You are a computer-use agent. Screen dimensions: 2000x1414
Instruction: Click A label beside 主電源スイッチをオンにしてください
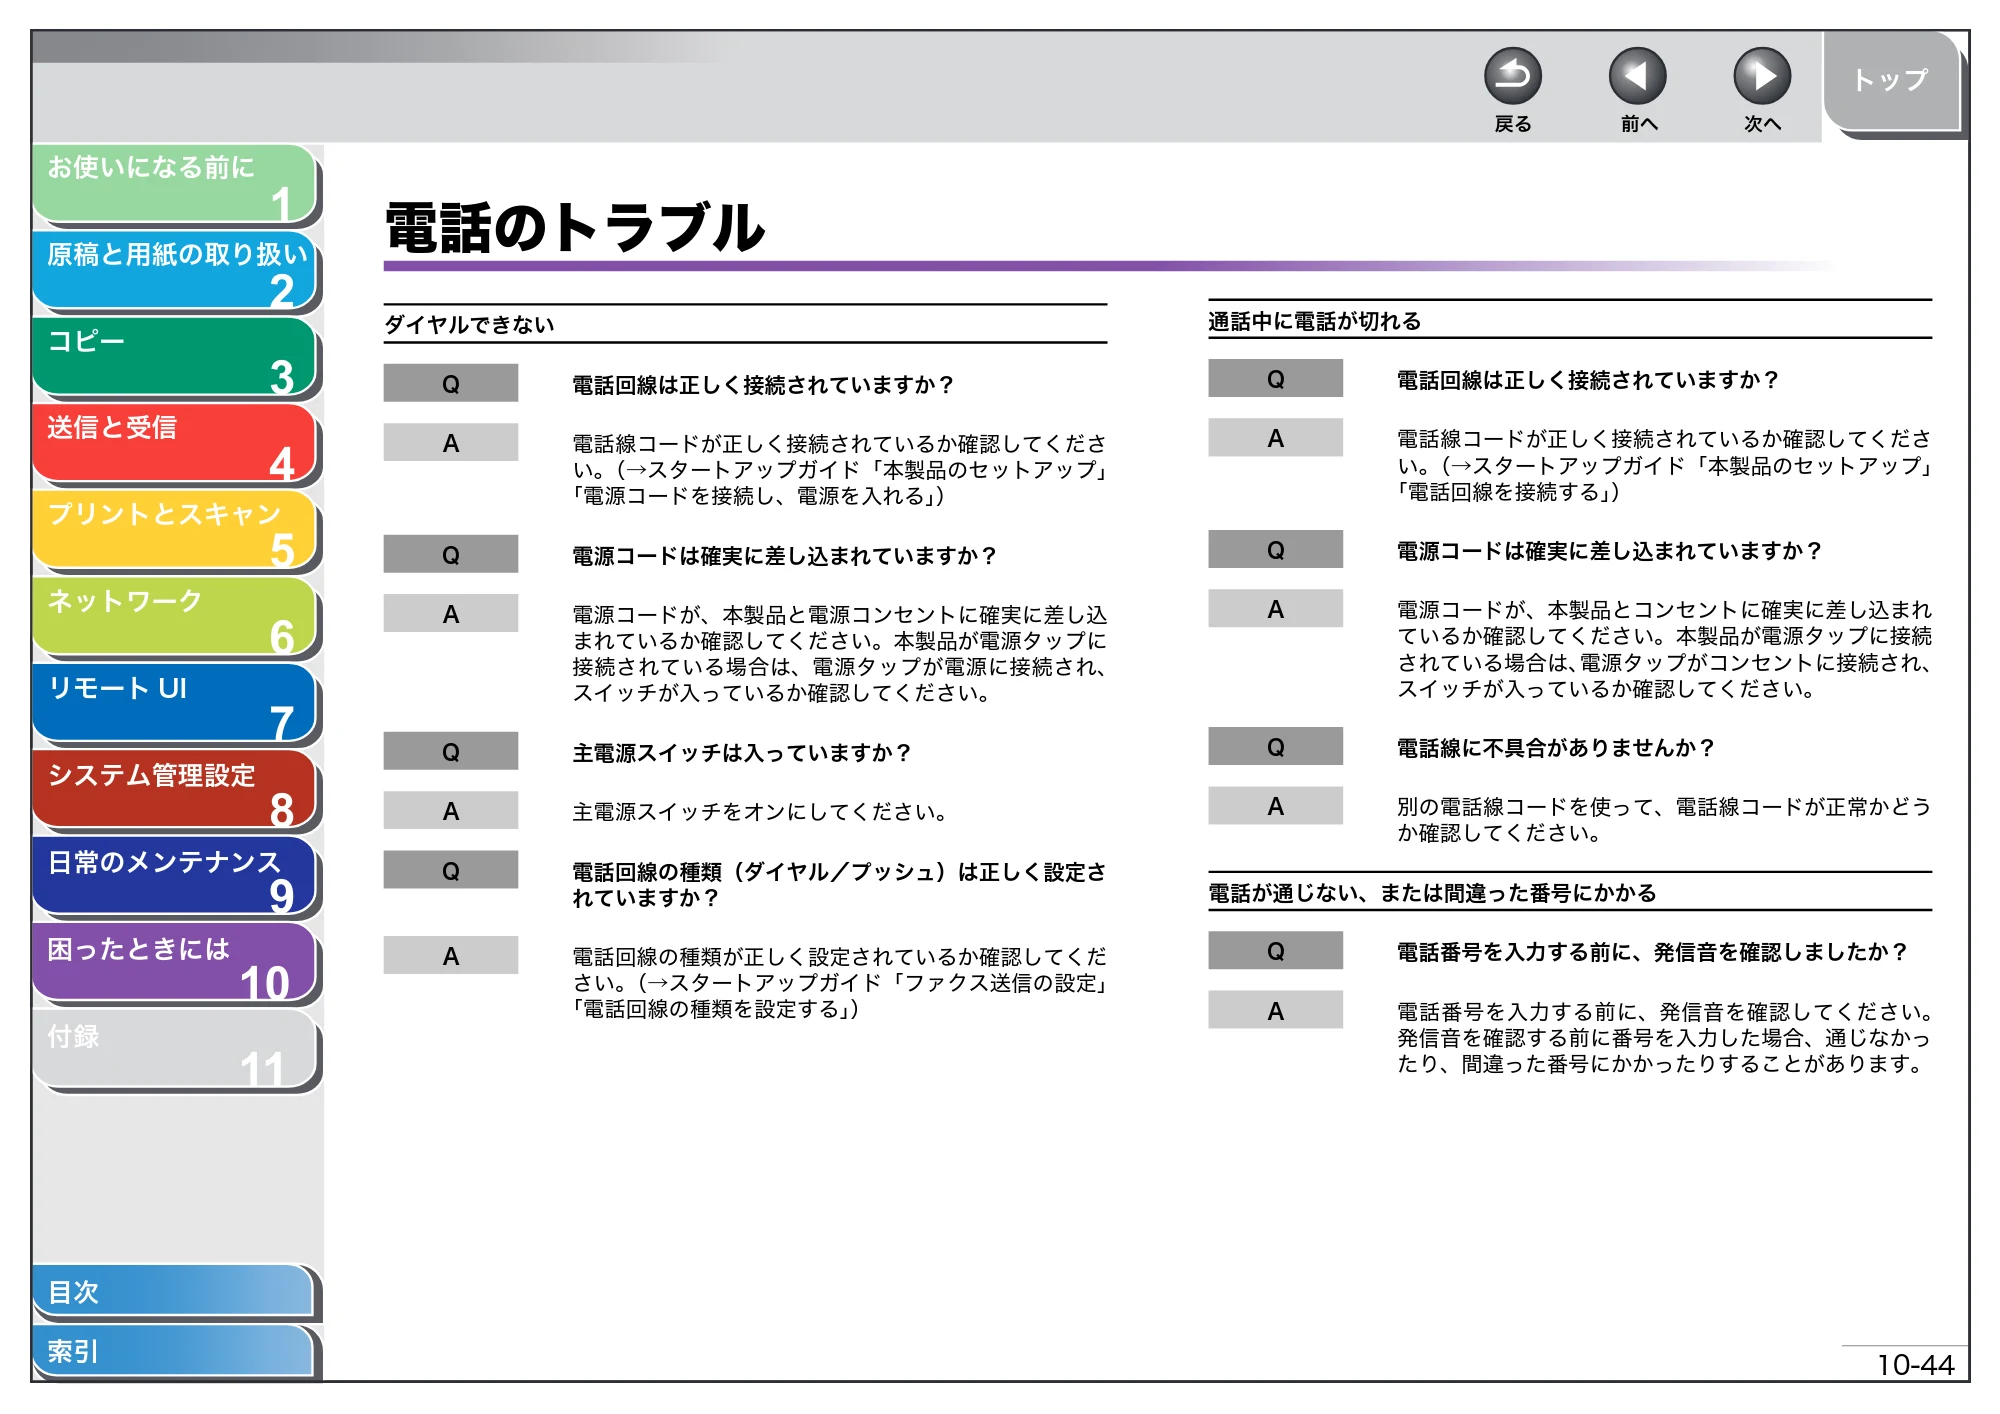tap(451, 810)
